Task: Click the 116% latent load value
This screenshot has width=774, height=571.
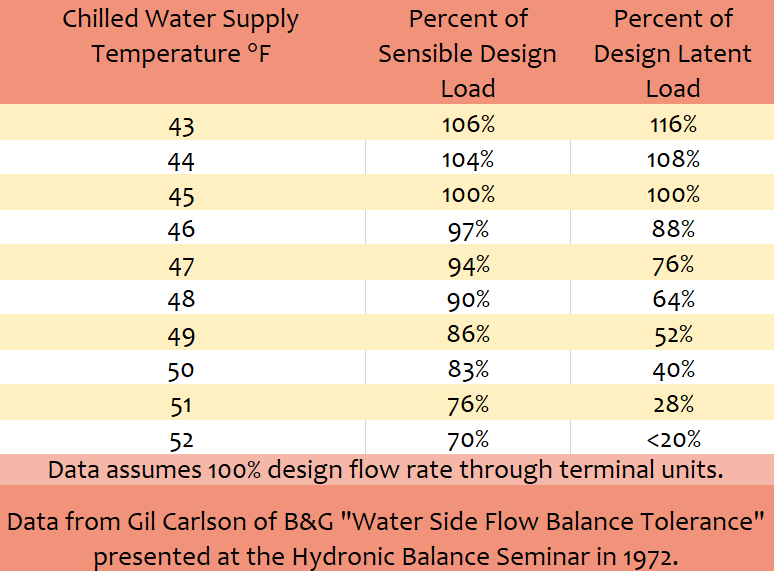Action: point(673,124)
